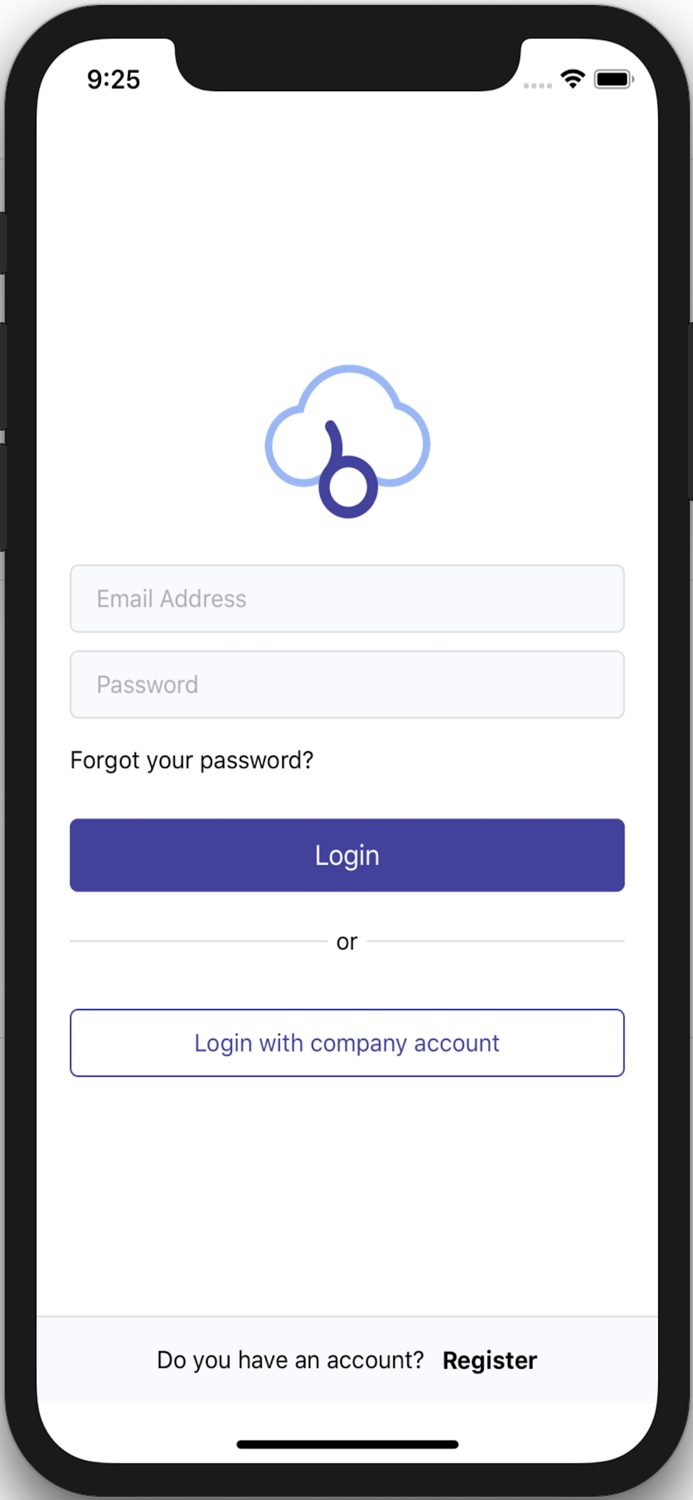Click the "Do you have an account?" text
Image resolution: width=693 pixels, height=1500 pixels.
click(290, 1360)
